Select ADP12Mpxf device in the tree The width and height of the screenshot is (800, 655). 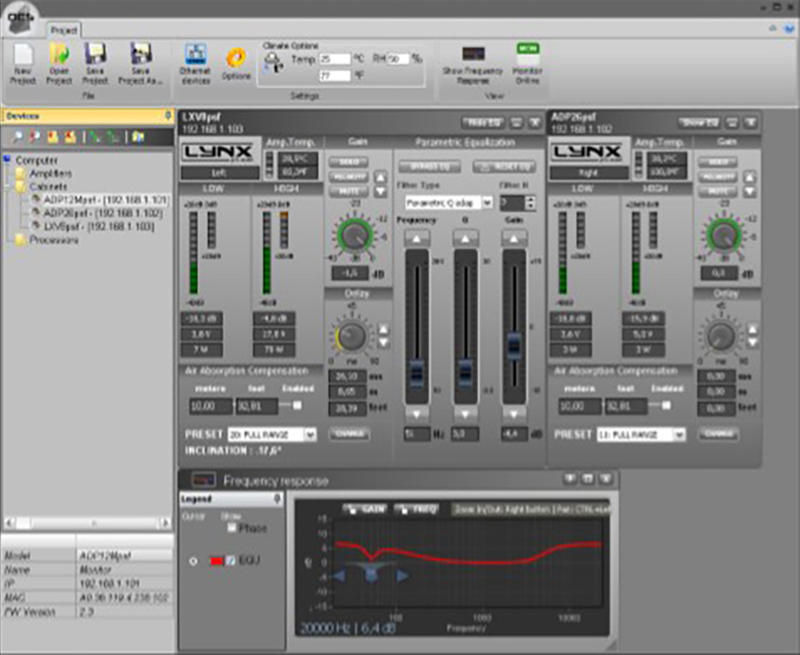(x=100, y=200)
